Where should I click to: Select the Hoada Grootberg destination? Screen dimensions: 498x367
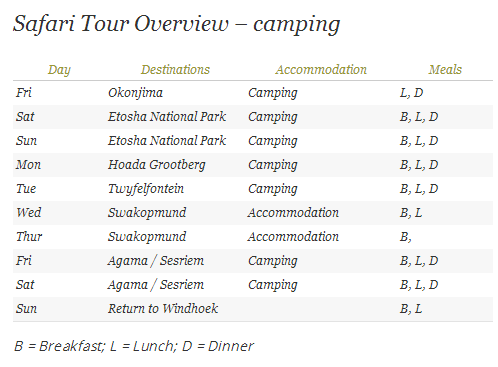pos(157,165)
